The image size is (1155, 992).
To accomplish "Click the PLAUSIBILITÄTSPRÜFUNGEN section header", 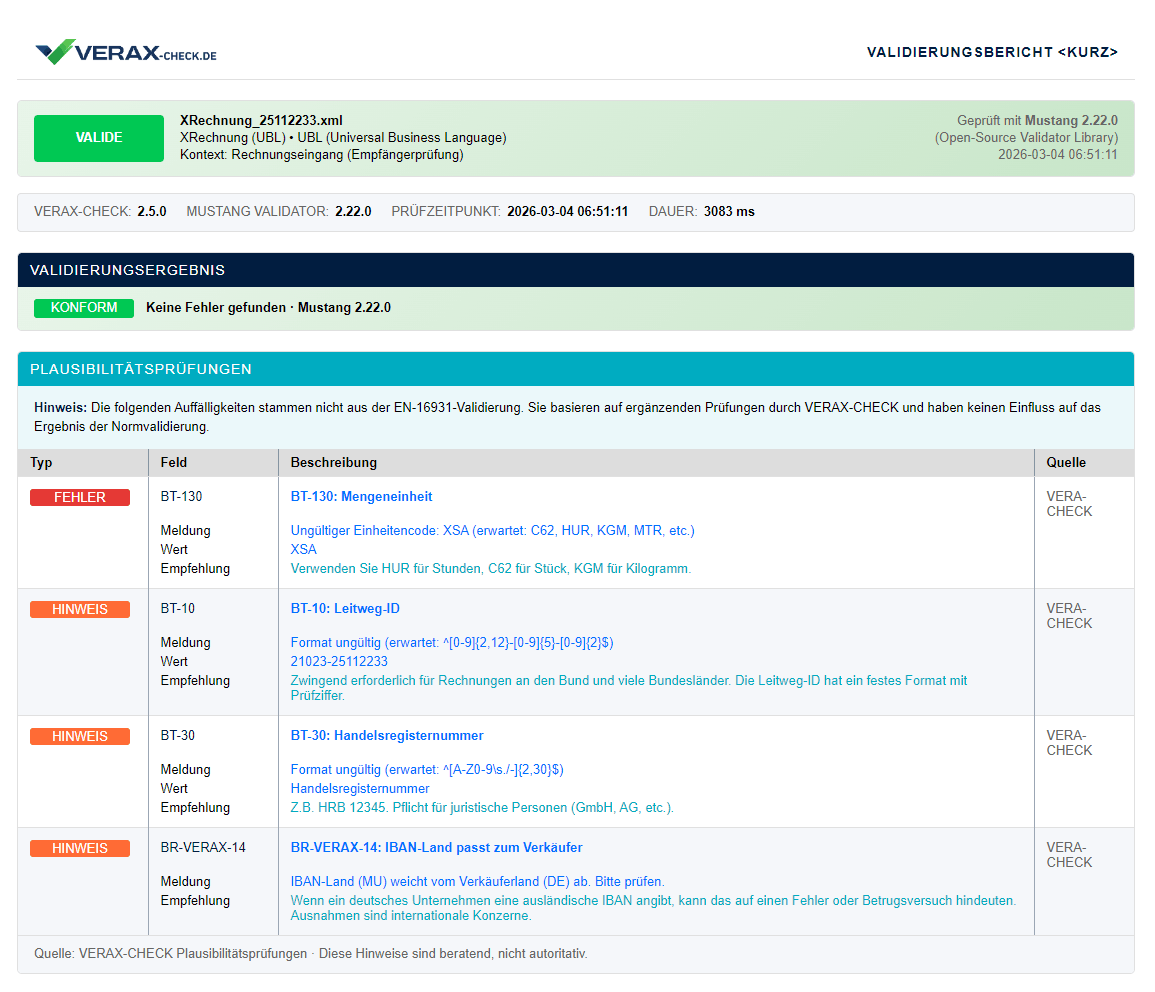I will [x=575, y=369].
